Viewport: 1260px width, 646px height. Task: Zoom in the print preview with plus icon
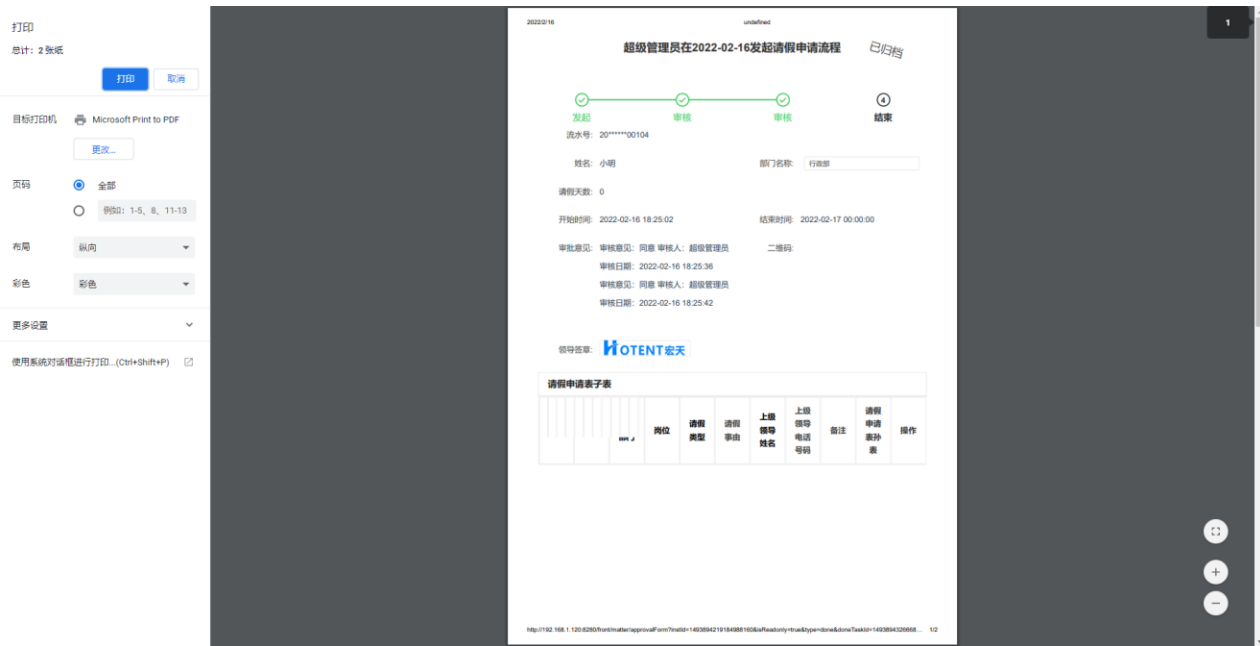coord(1215,572)
